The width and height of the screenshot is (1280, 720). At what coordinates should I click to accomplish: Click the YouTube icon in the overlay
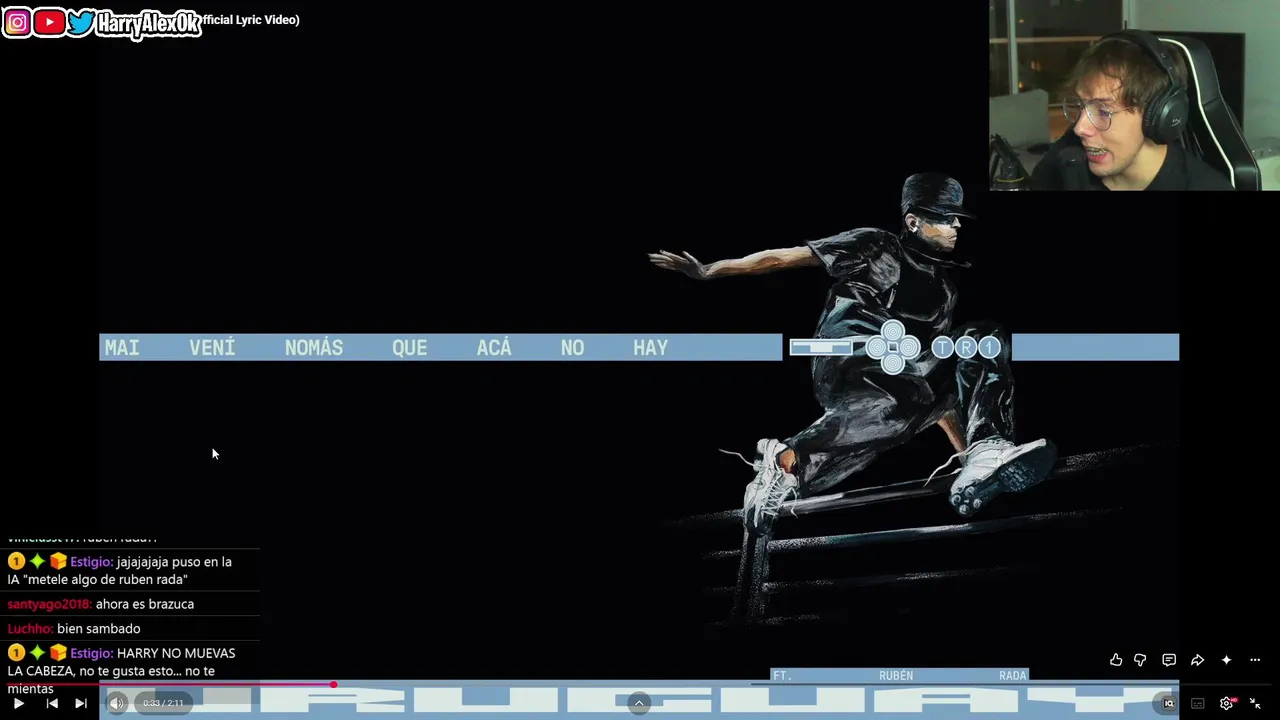point(49,22)
